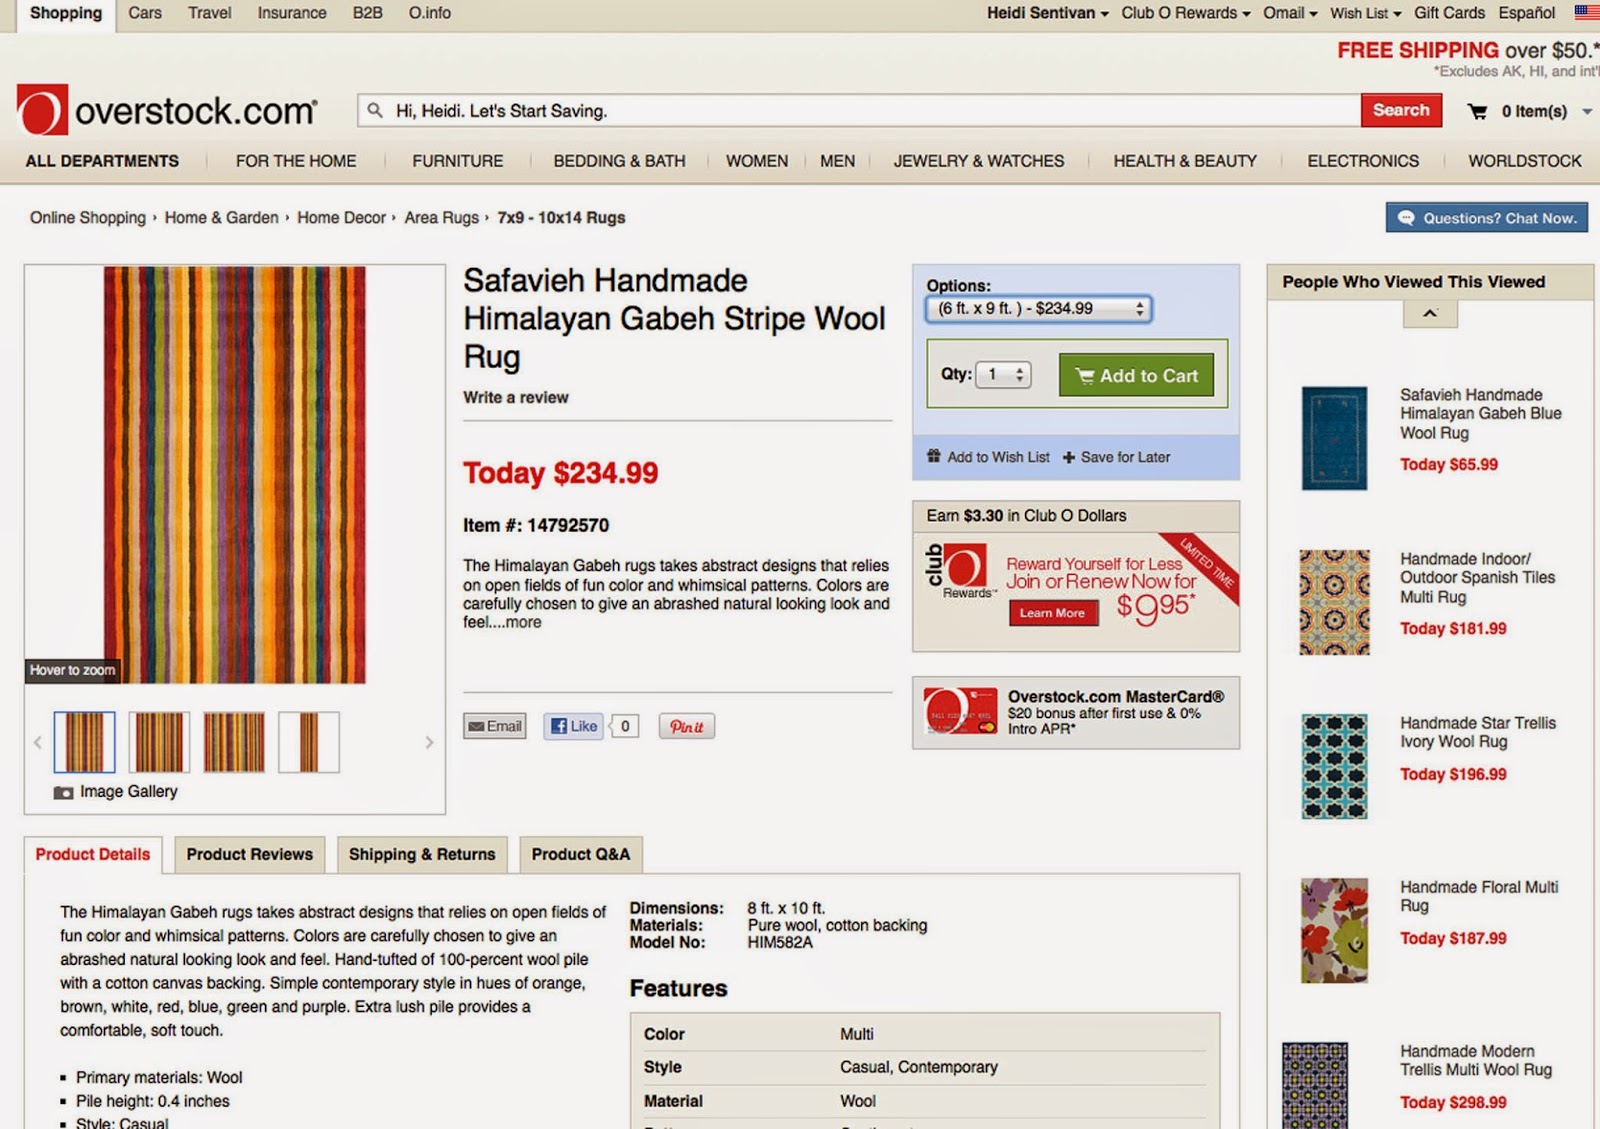Click the Image Gallery camera icon
Screen dimensions: 1600x1129
pos(63,792)
